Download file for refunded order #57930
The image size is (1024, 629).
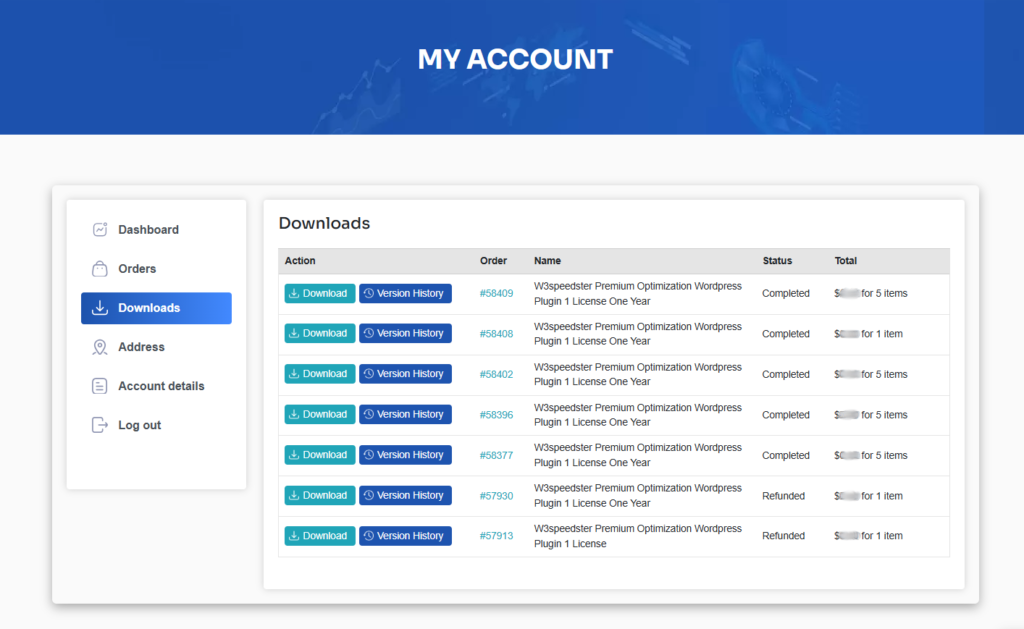[x=319, y=495]
